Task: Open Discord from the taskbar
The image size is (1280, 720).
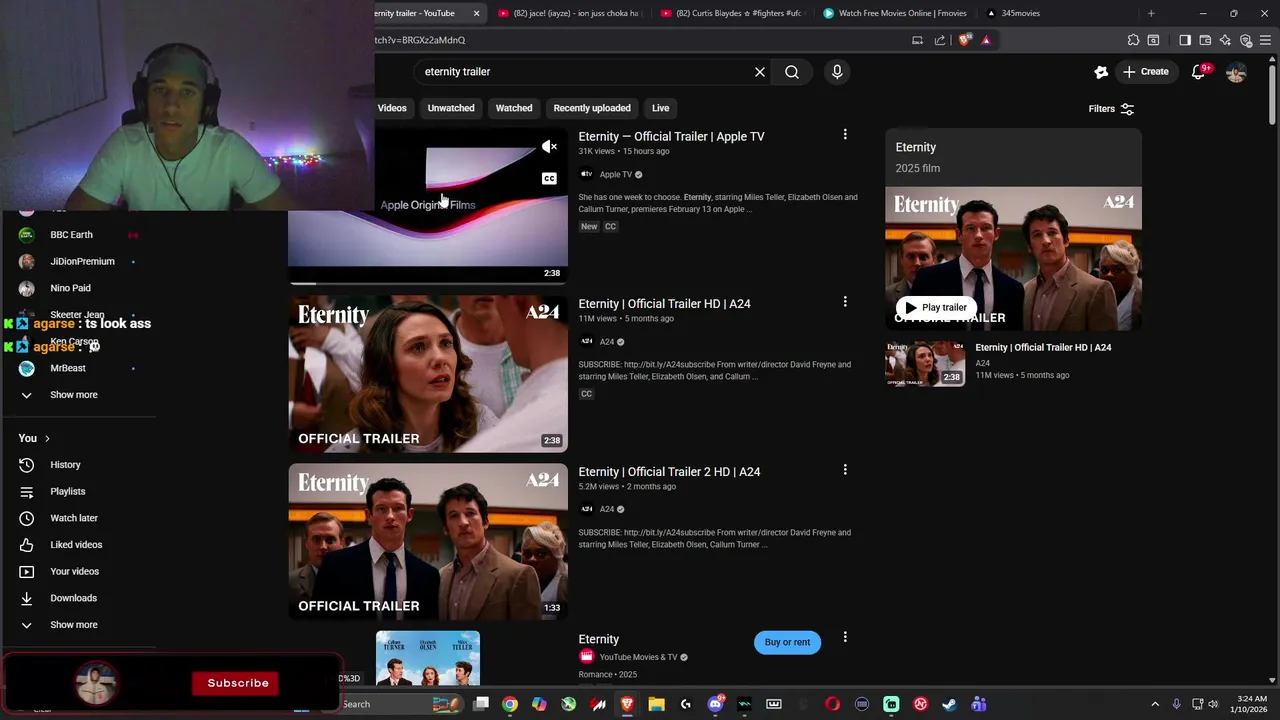Action: click(715, 704)
